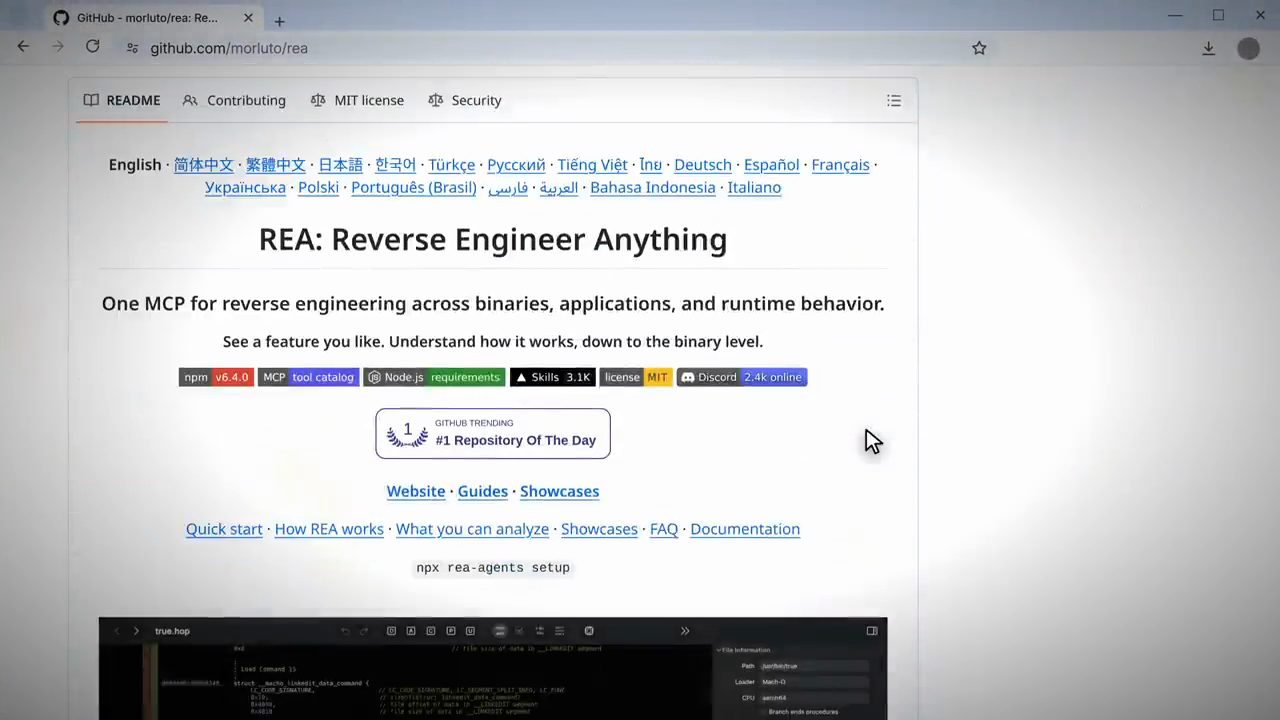The width and height of the screenshot is (1280, 720).
Task: Click the license MIT badge
Action: [636, 377]
